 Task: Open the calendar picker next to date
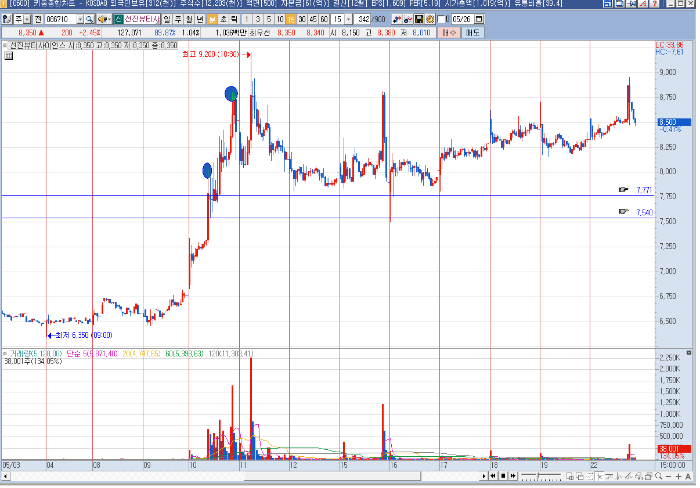pos(479,19)
